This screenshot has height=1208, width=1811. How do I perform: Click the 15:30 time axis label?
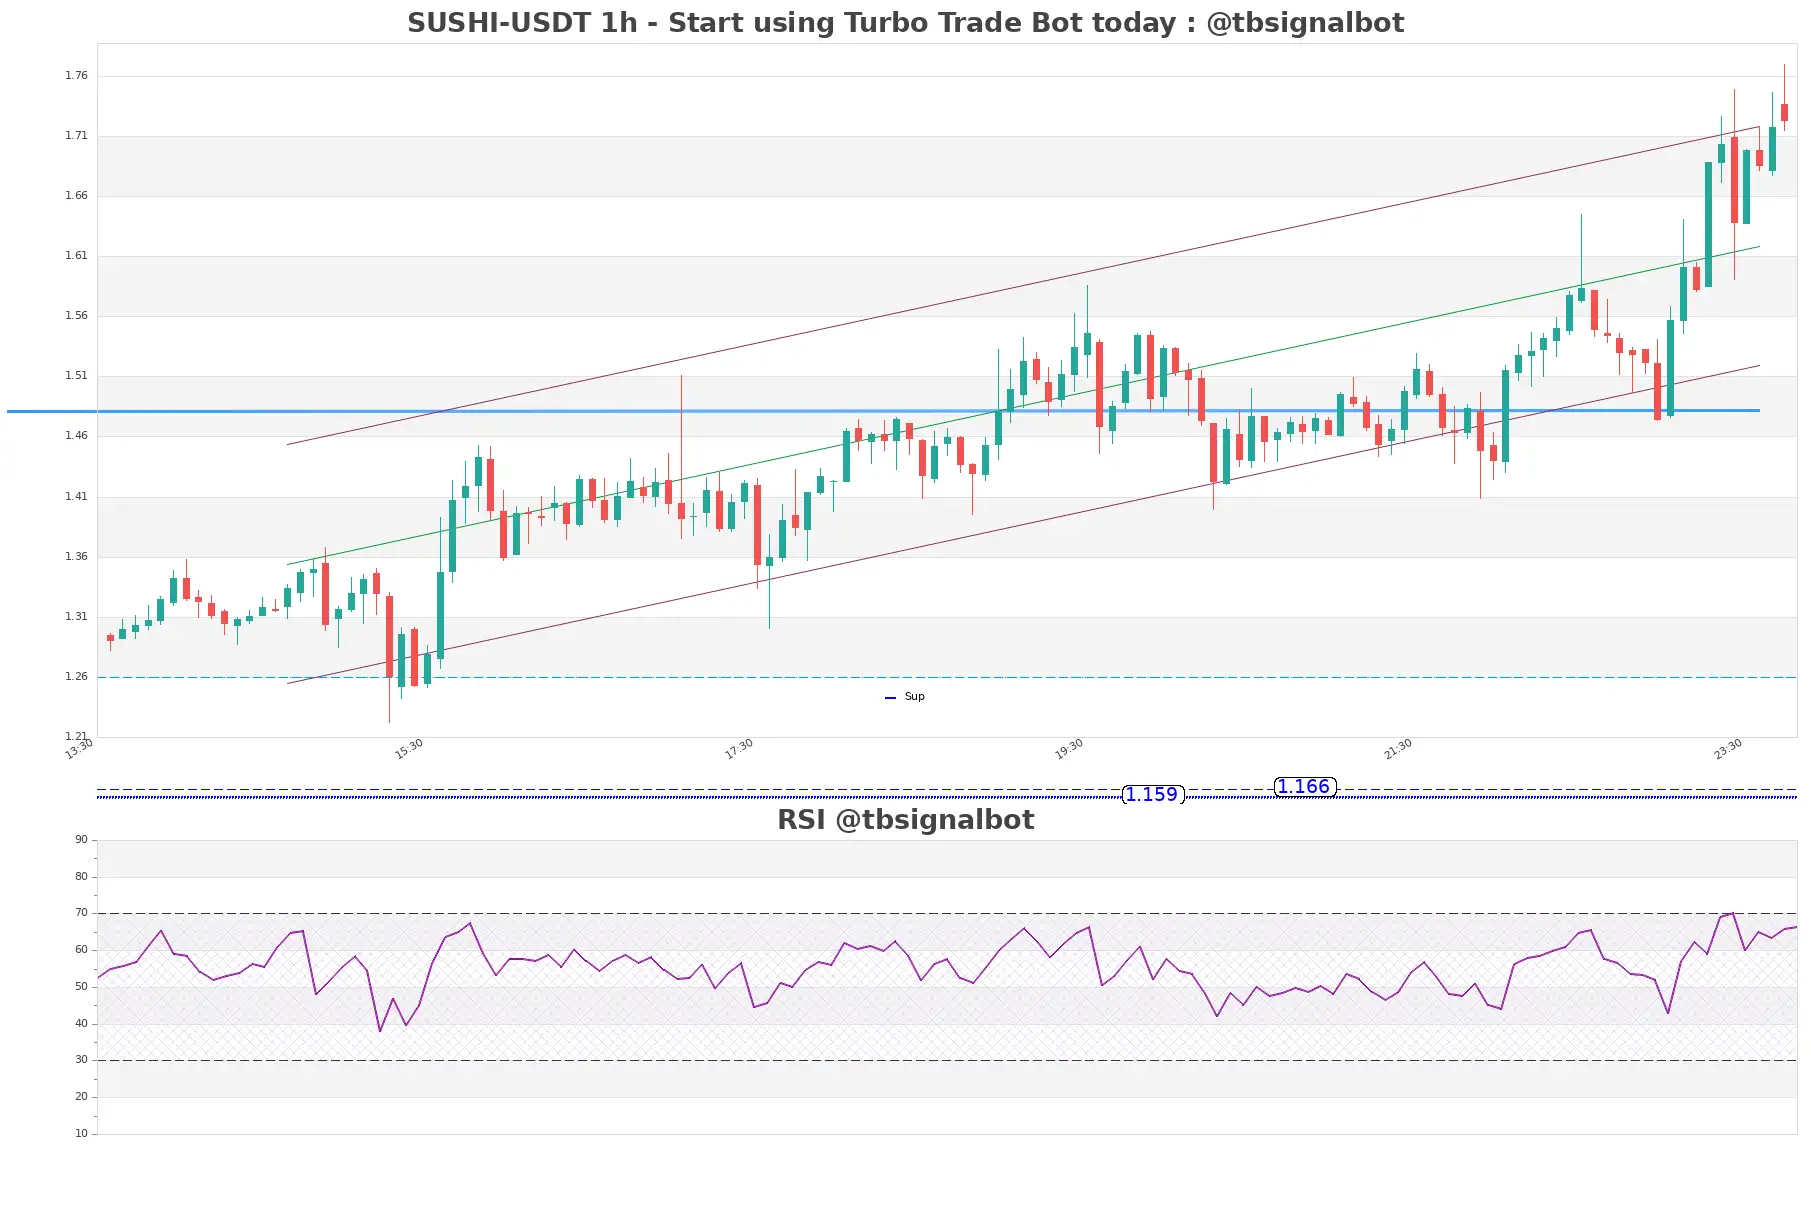pyautogui.click(x=409, y=749)
